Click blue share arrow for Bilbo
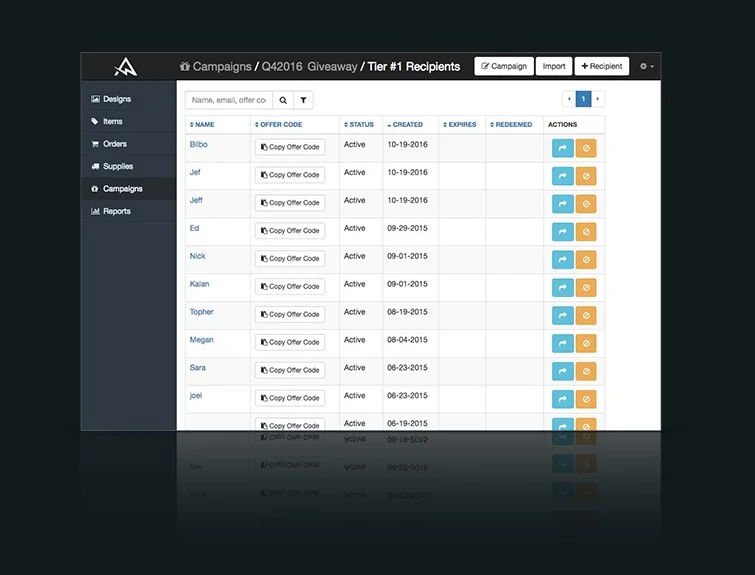Viewport: 755px width, 575px height. [562, 148]
